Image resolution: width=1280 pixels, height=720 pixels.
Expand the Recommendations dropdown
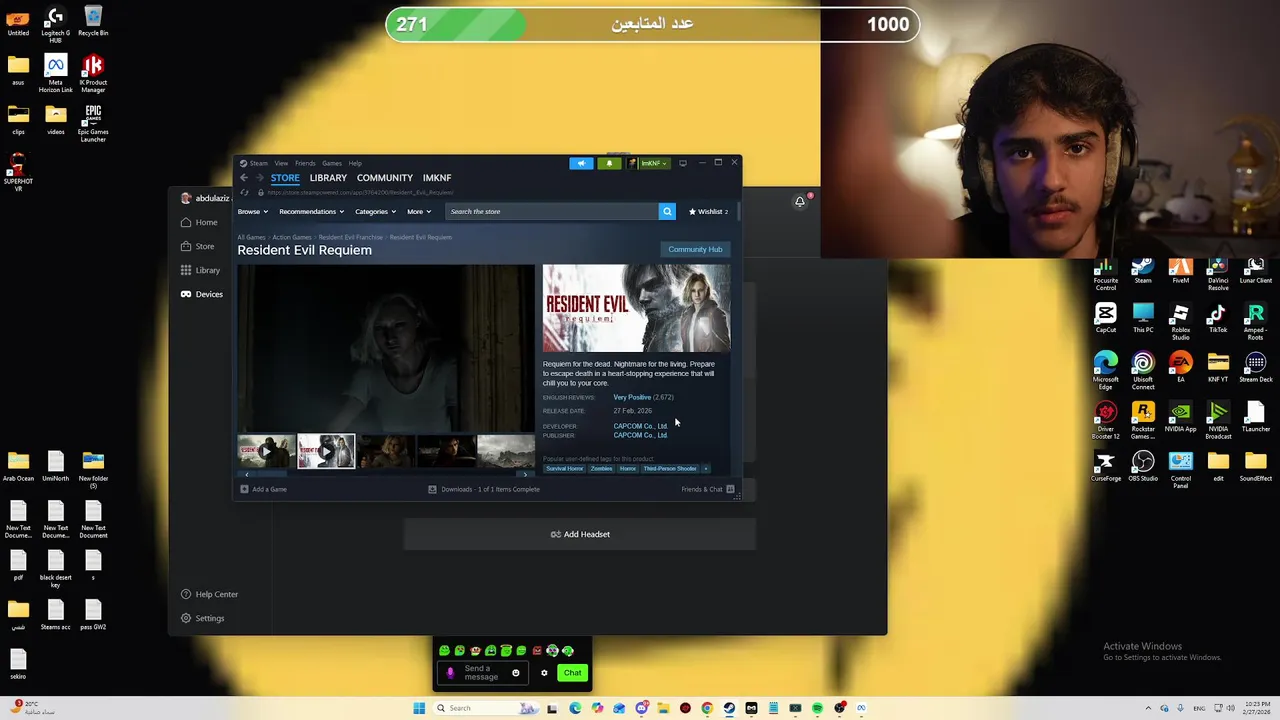(311, 211)
